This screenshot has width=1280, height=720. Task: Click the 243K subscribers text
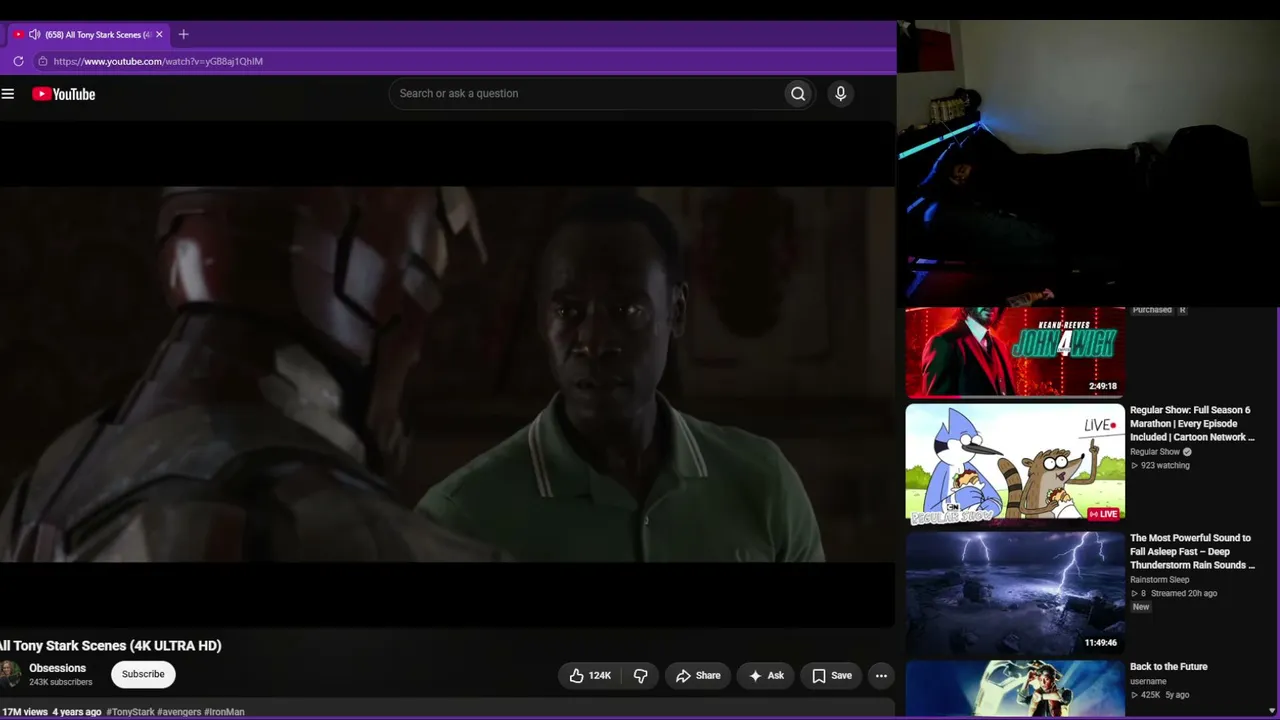61,682
